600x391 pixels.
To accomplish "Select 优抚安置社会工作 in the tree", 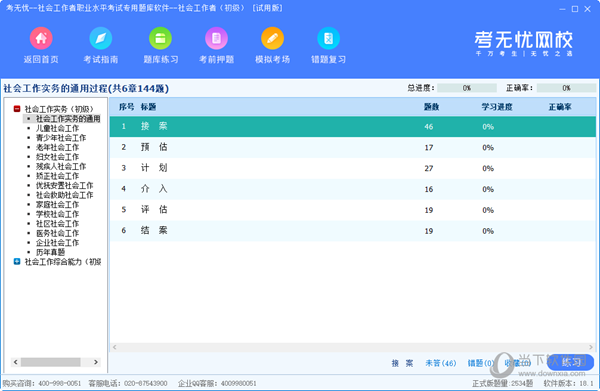I will 64,186.
